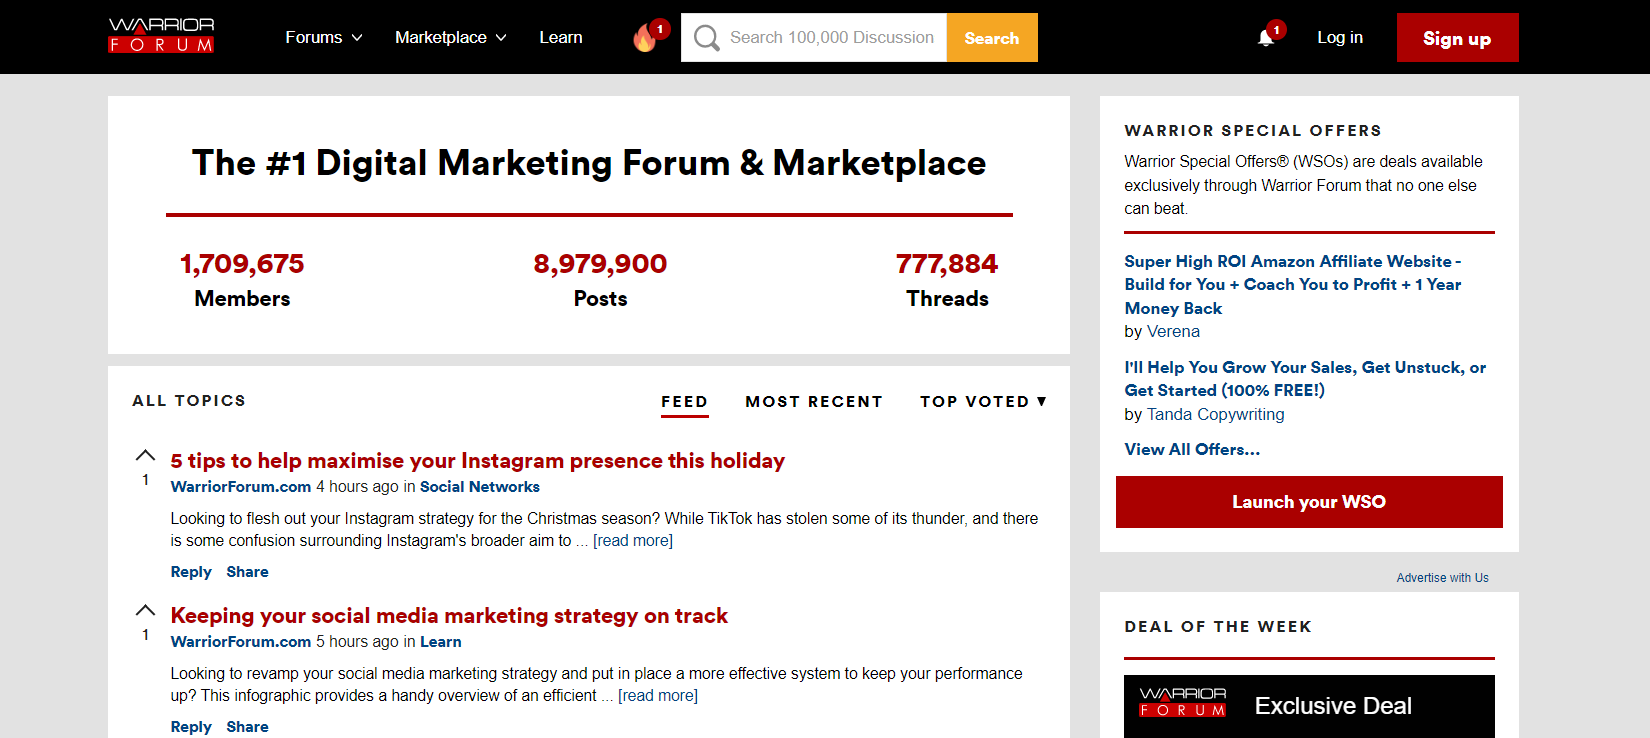Click read more on the social media strategy post
Viewport: 1650px width, 738px height.
658,696
